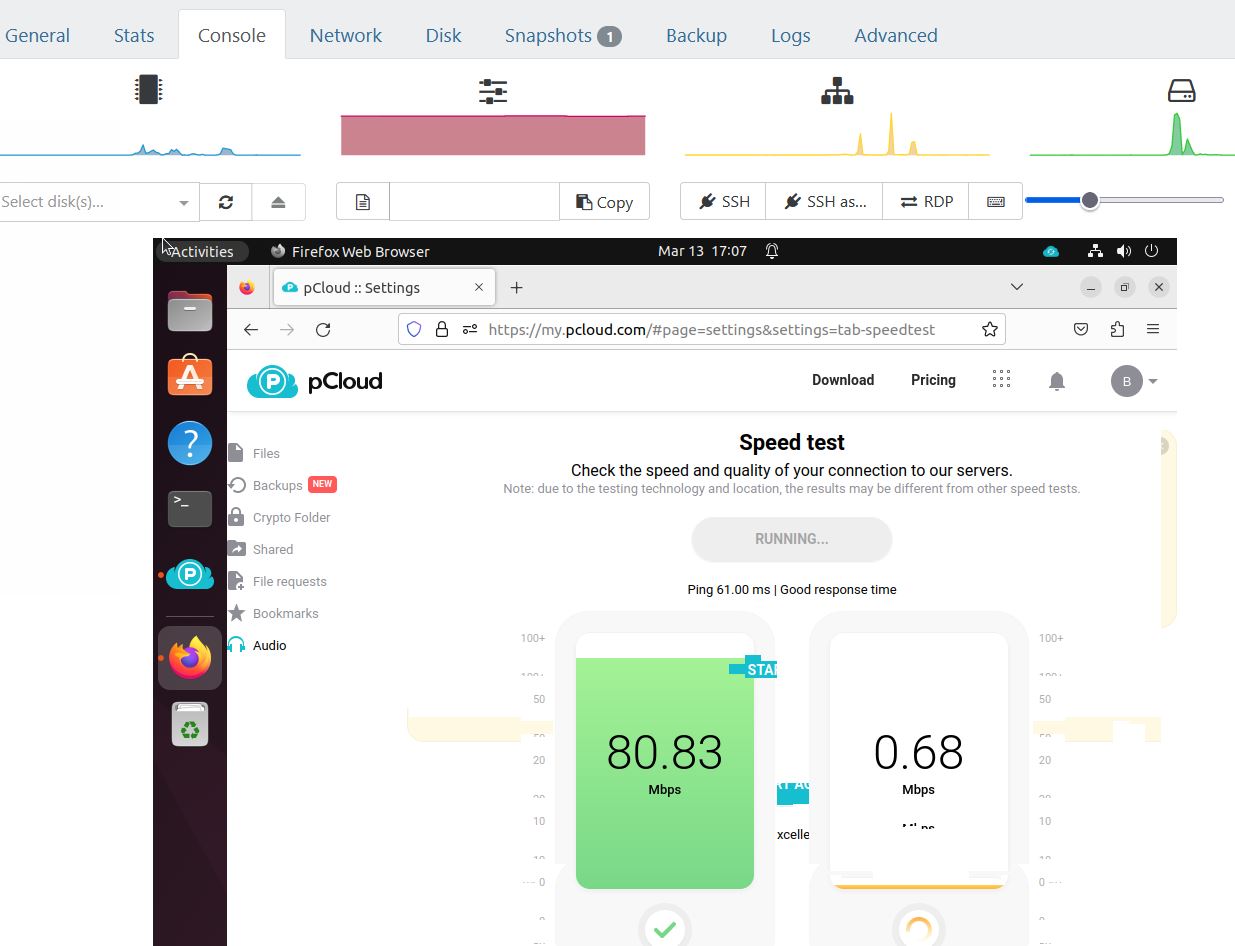The height and width of the screenshot is (946, 1235).
Task: Open the Firefox extensions puzzle icon
Action: 1117,329
